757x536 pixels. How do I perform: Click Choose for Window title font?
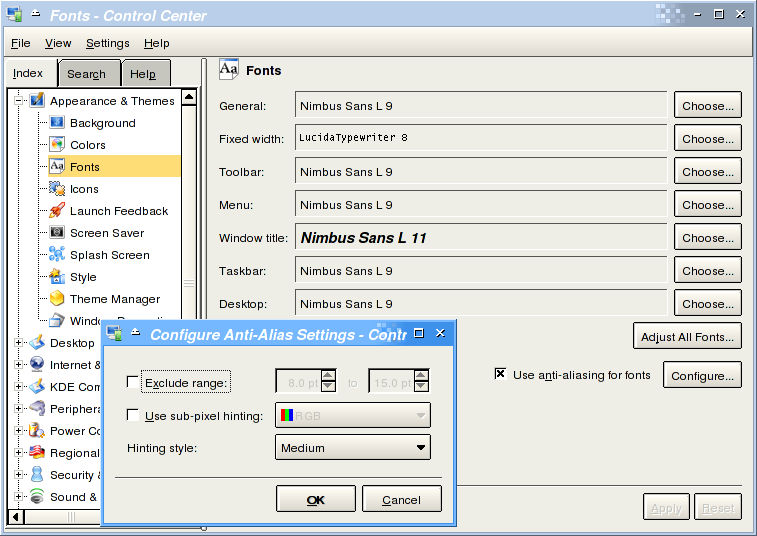click(707, 238)
